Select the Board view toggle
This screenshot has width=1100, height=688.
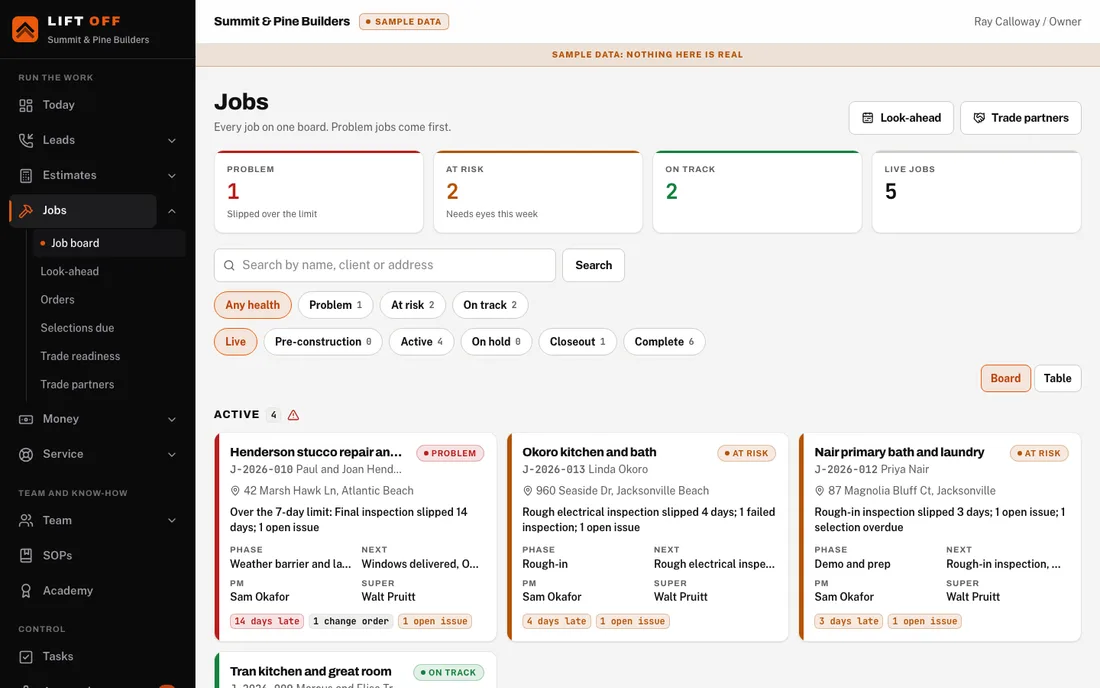point(1005,378)
